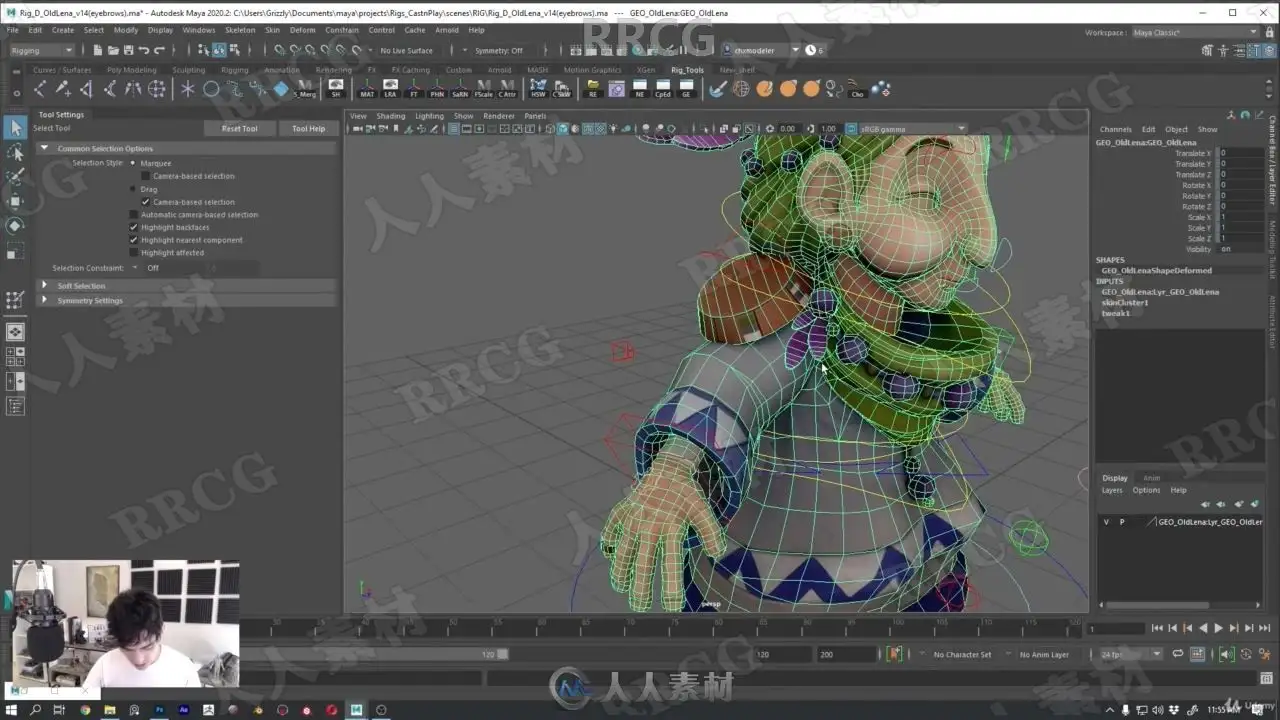Click the SH shelf button
1280x720 pixels.
point(335,89)
